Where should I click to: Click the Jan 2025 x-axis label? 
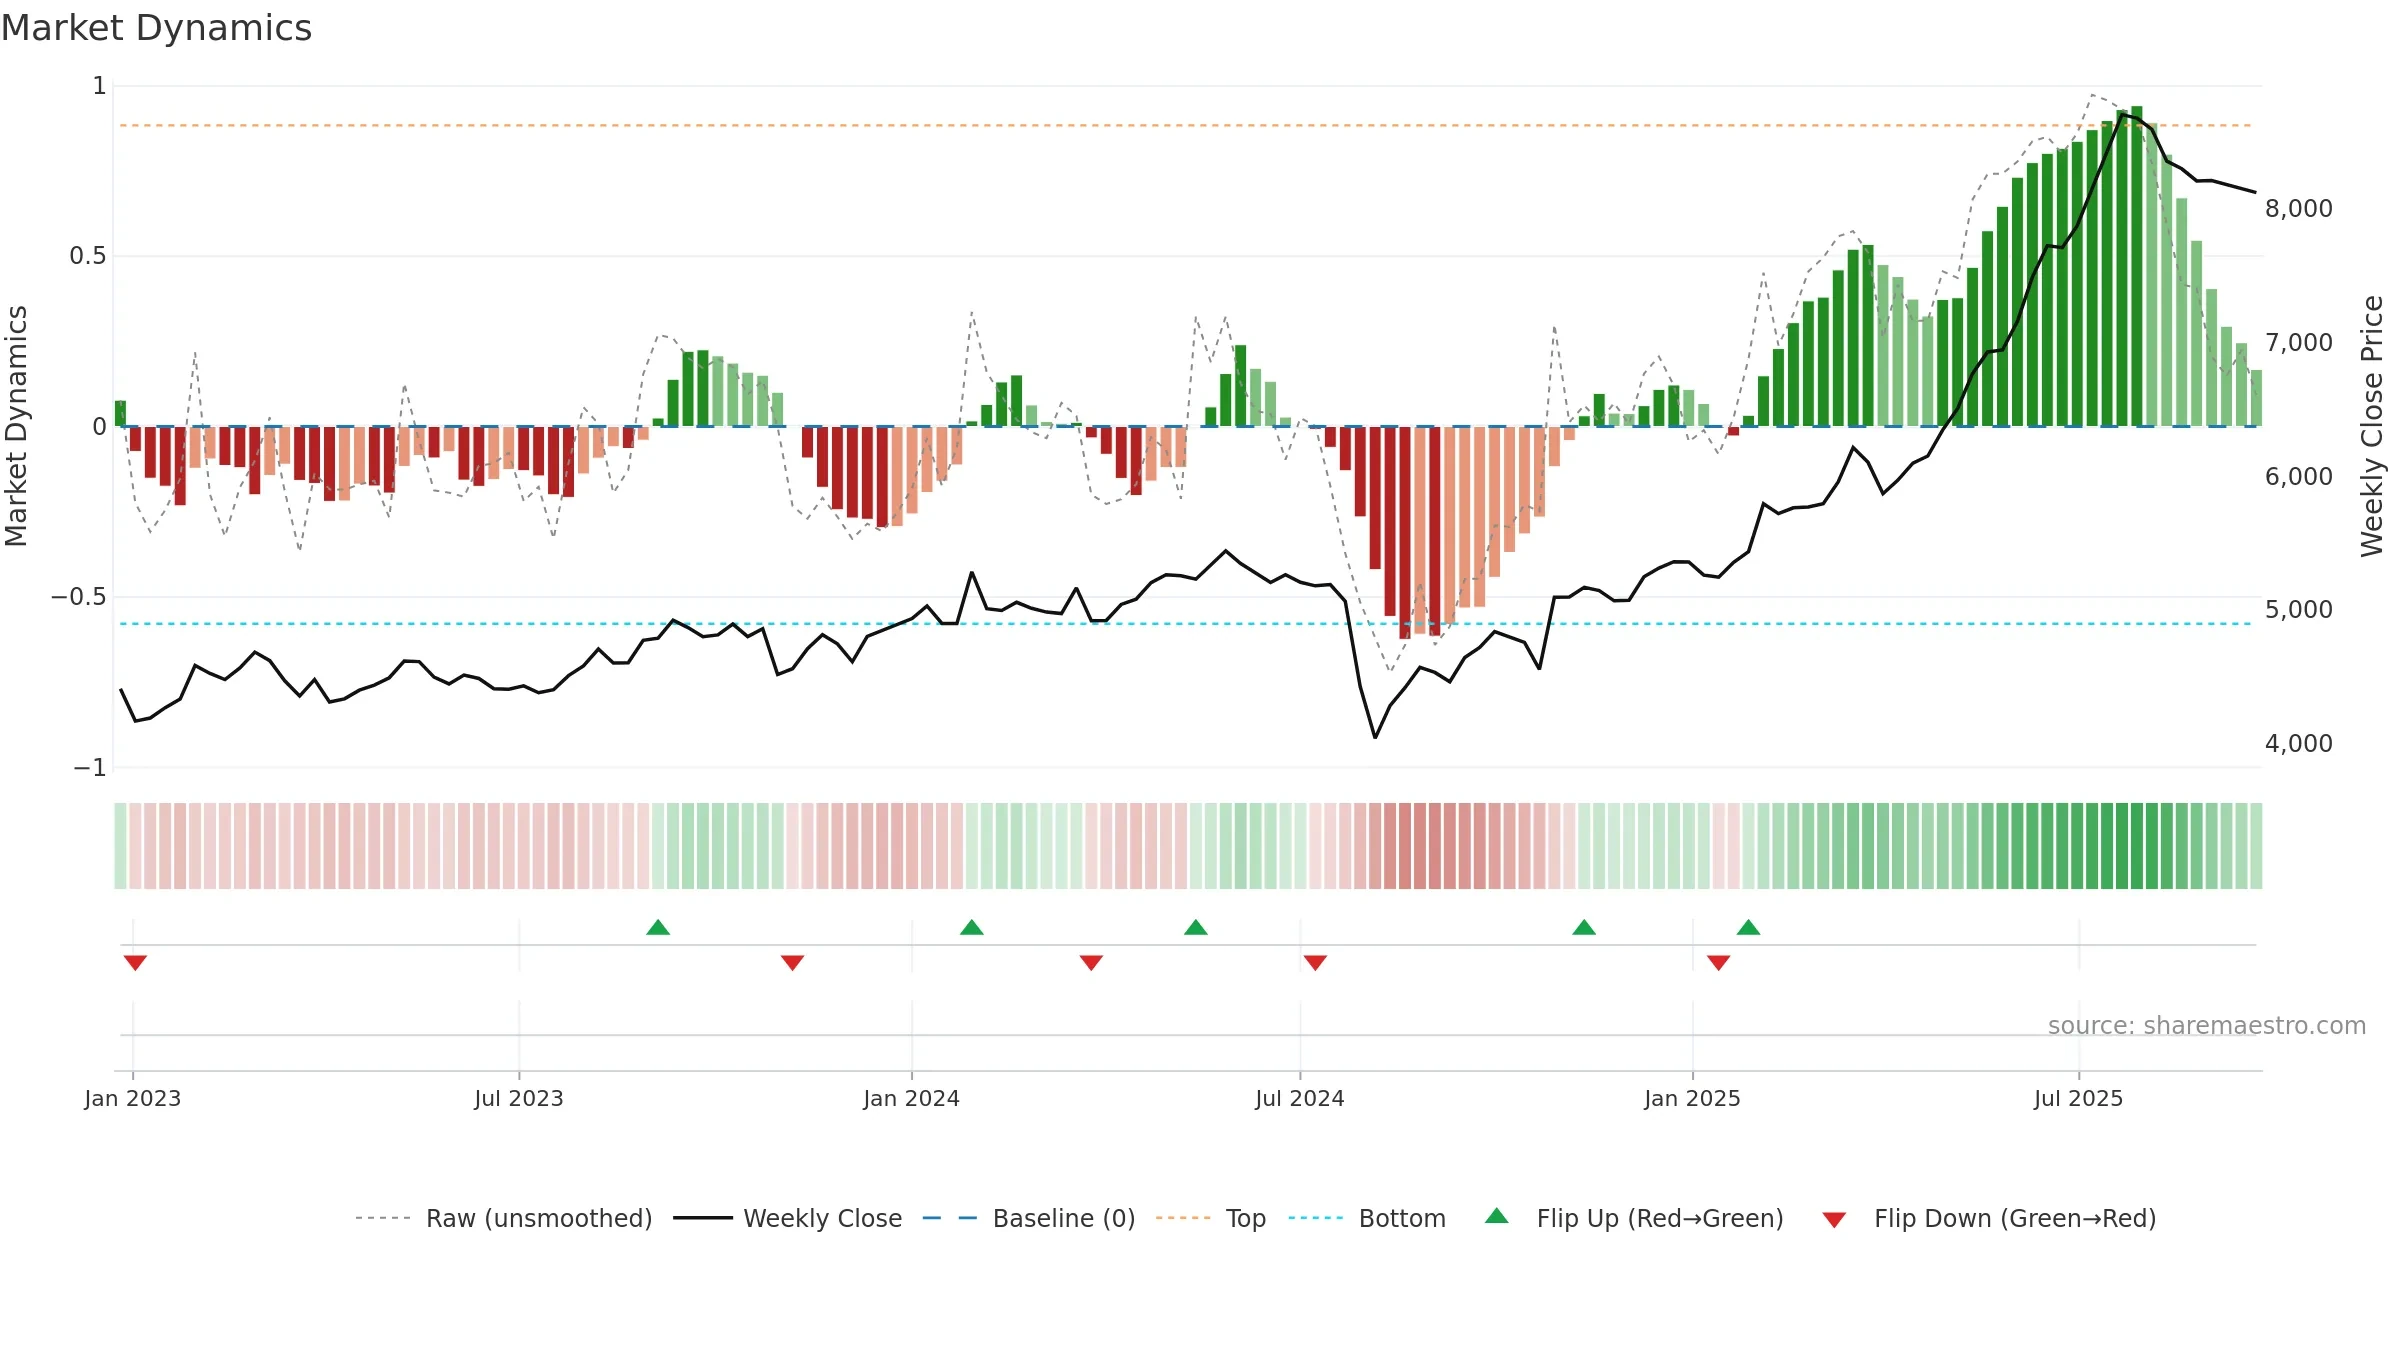click(1693, 1098)
